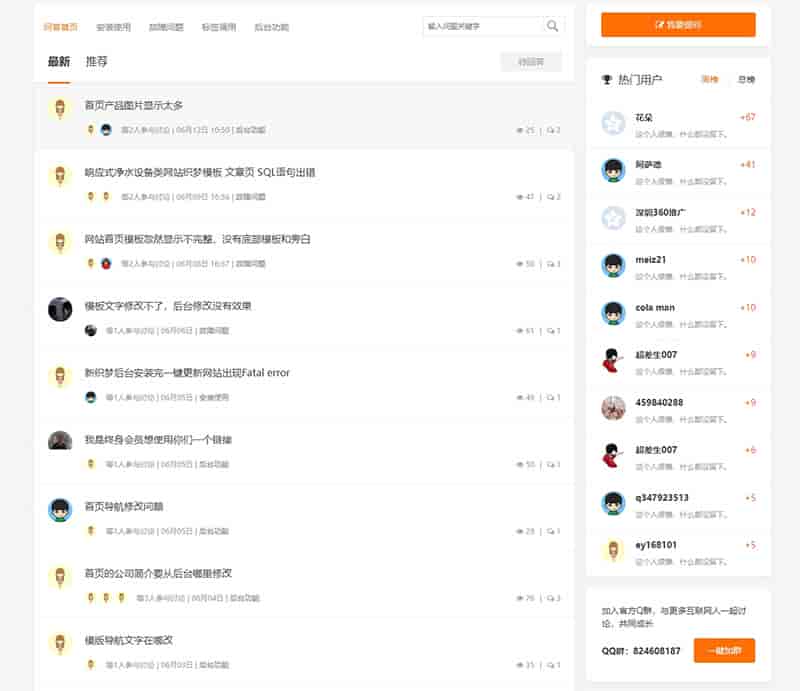Open author avatar of 模版导航文字在哪改 post
The height and width of the screenshot is (691, 800).
tap(60, 644)
